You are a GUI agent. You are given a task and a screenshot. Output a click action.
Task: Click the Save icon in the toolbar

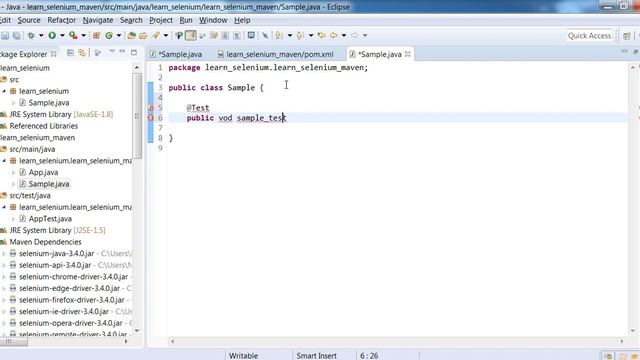(x=5, y=36)
